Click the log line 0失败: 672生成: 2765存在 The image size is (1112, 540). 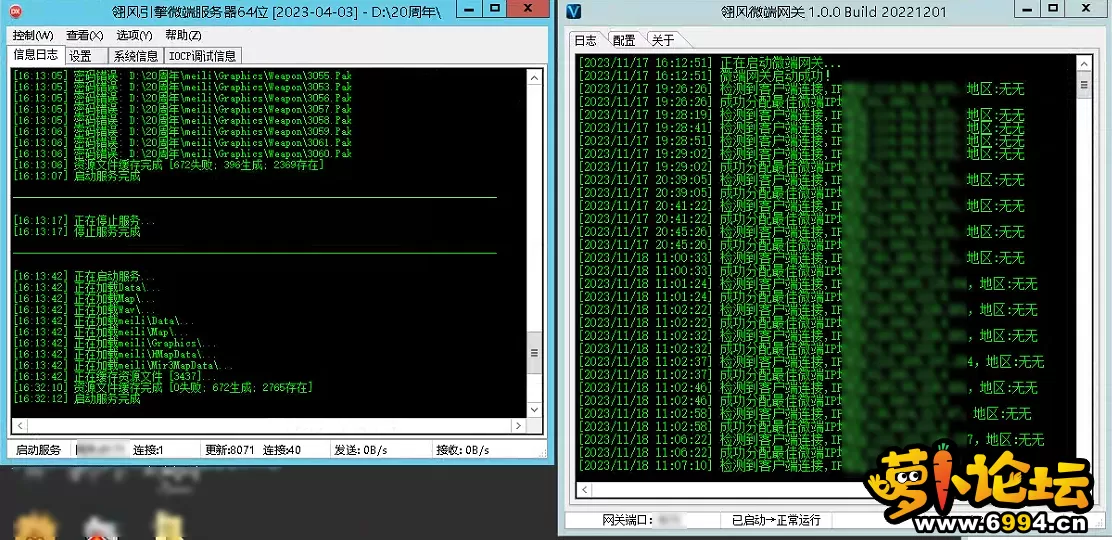pyautogui.click(x=163, y=388)
